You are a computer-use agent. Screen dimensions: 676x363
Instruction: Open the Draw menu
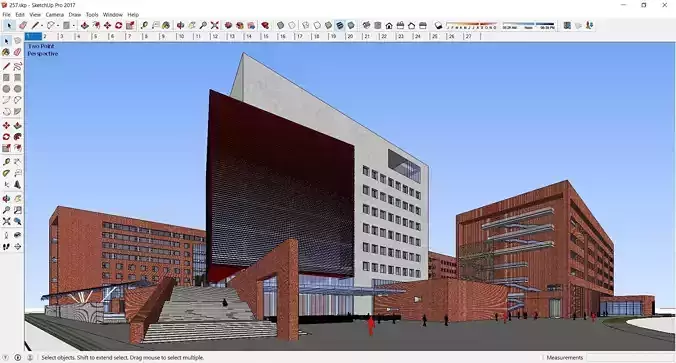click(75, 15)
